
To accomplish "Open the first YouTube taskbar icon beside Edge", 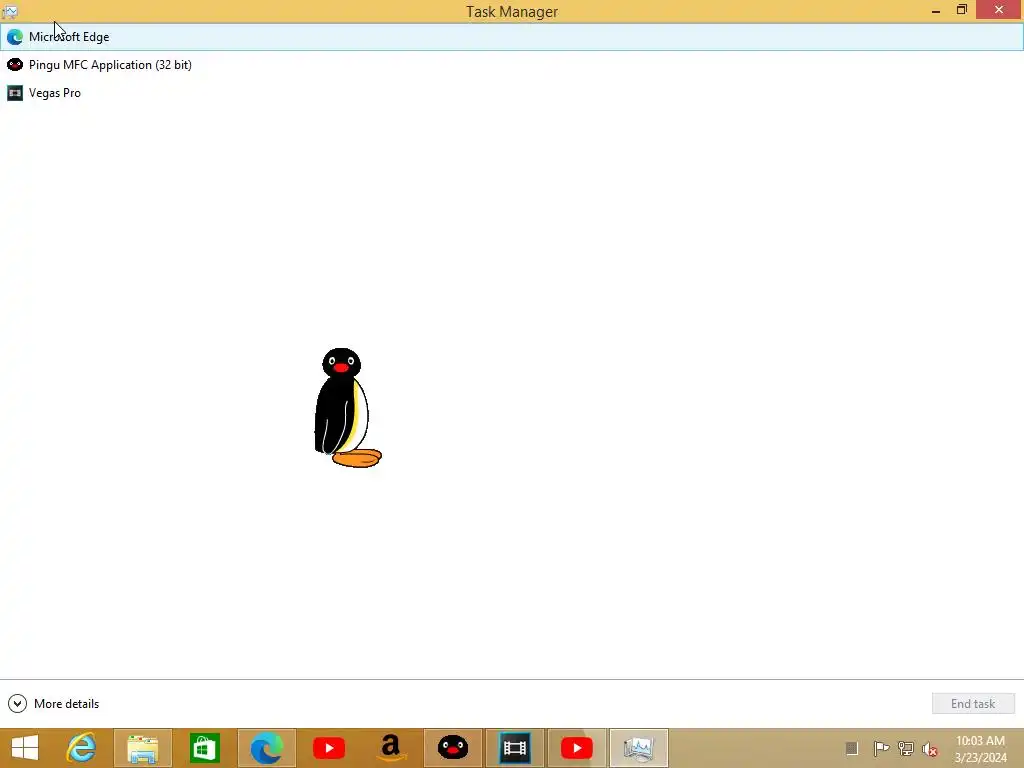I will point(328,748).
